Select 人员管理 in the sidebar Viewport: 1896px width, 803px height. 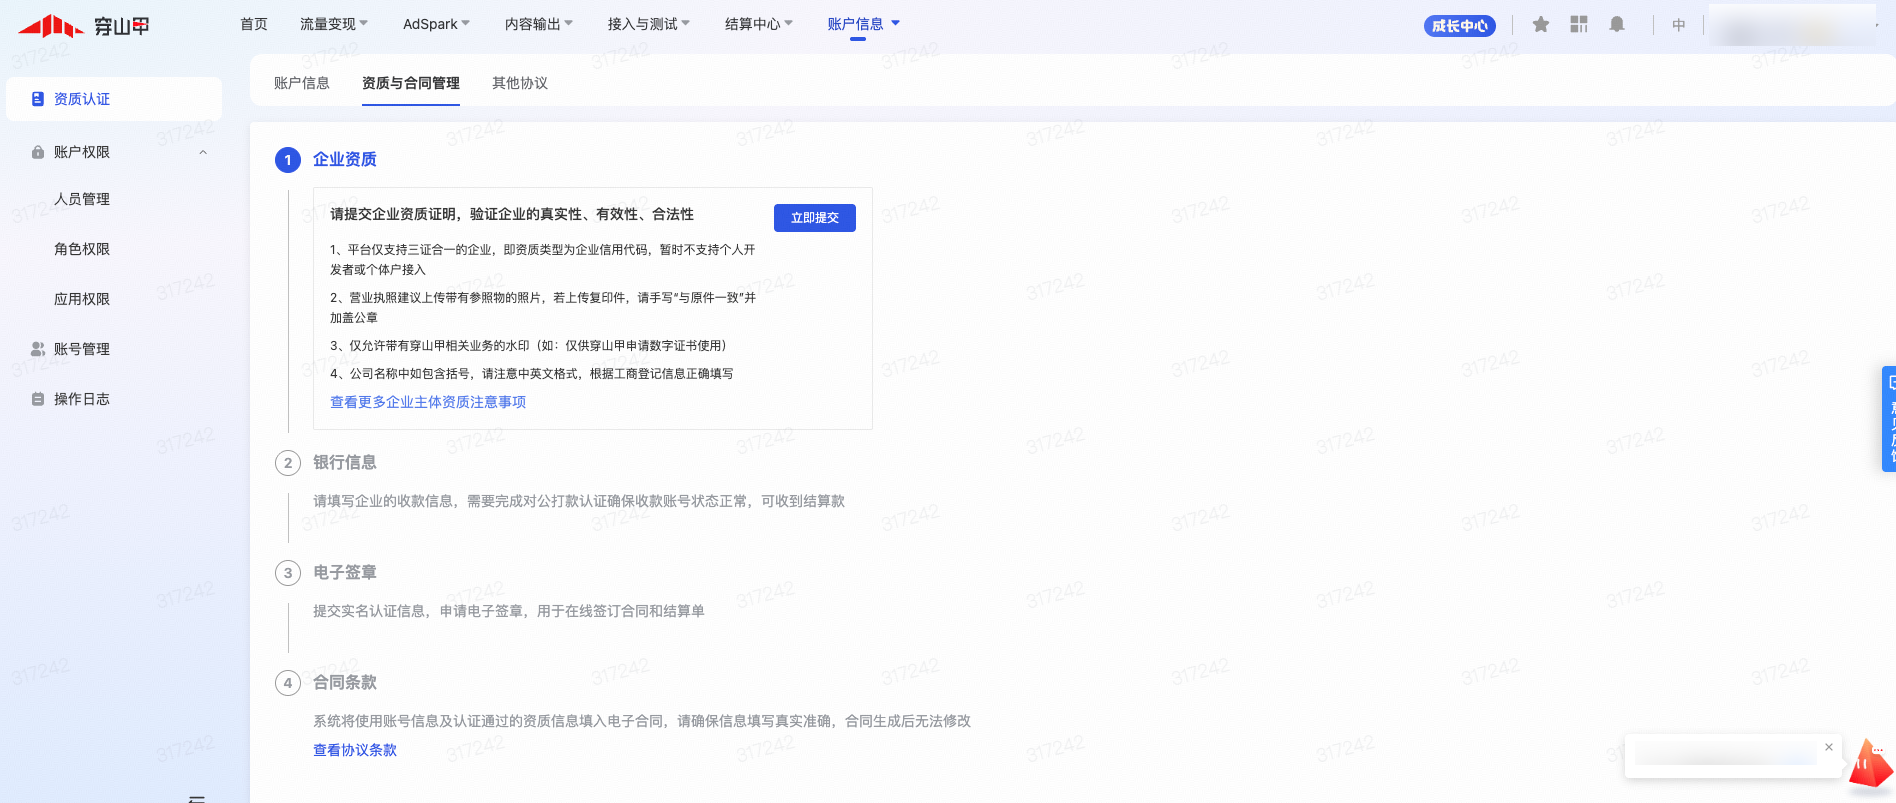pyautogui.click(x=82, y=199)
